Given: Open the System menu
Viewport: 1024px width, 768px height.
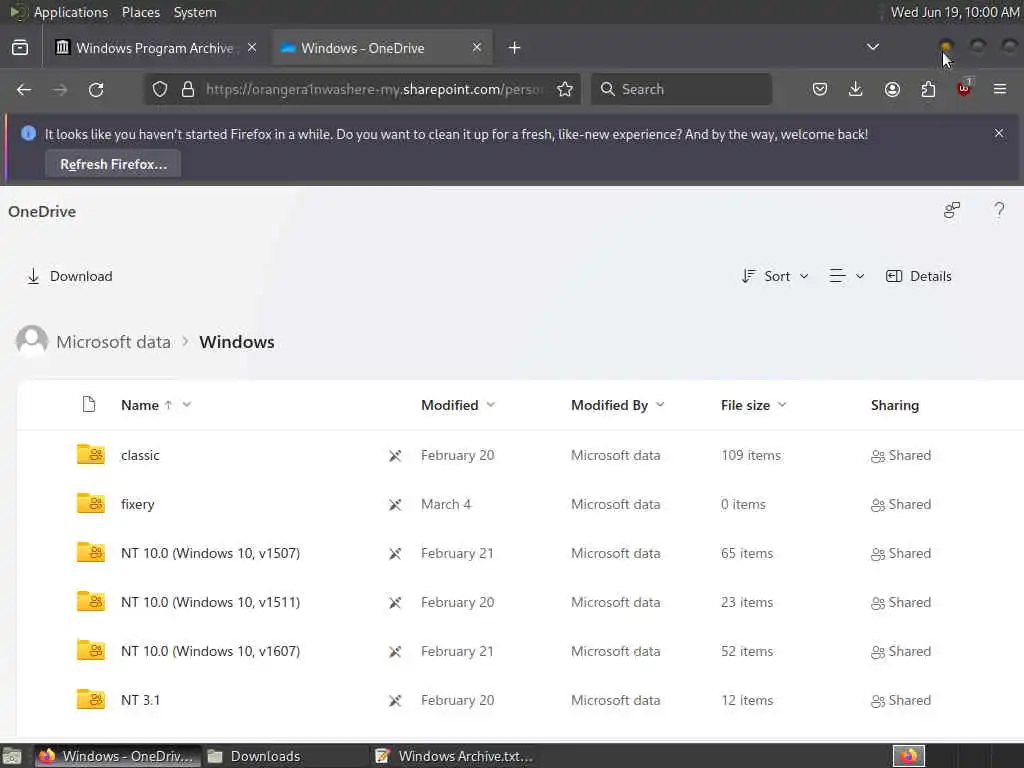Looking at the screenshot, I should [195, 12].
